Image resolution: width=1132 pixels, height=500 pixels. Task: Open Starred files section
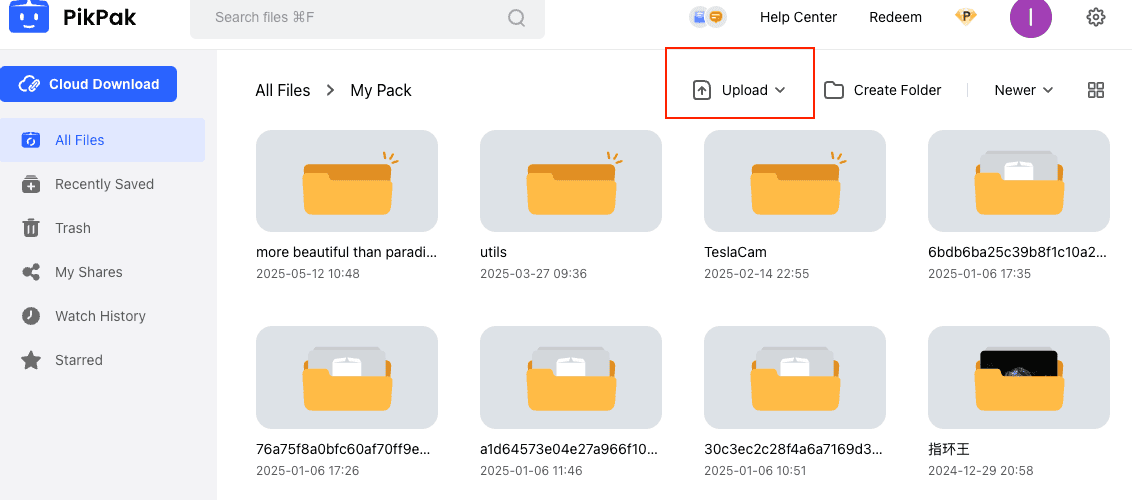coord(103,360)
